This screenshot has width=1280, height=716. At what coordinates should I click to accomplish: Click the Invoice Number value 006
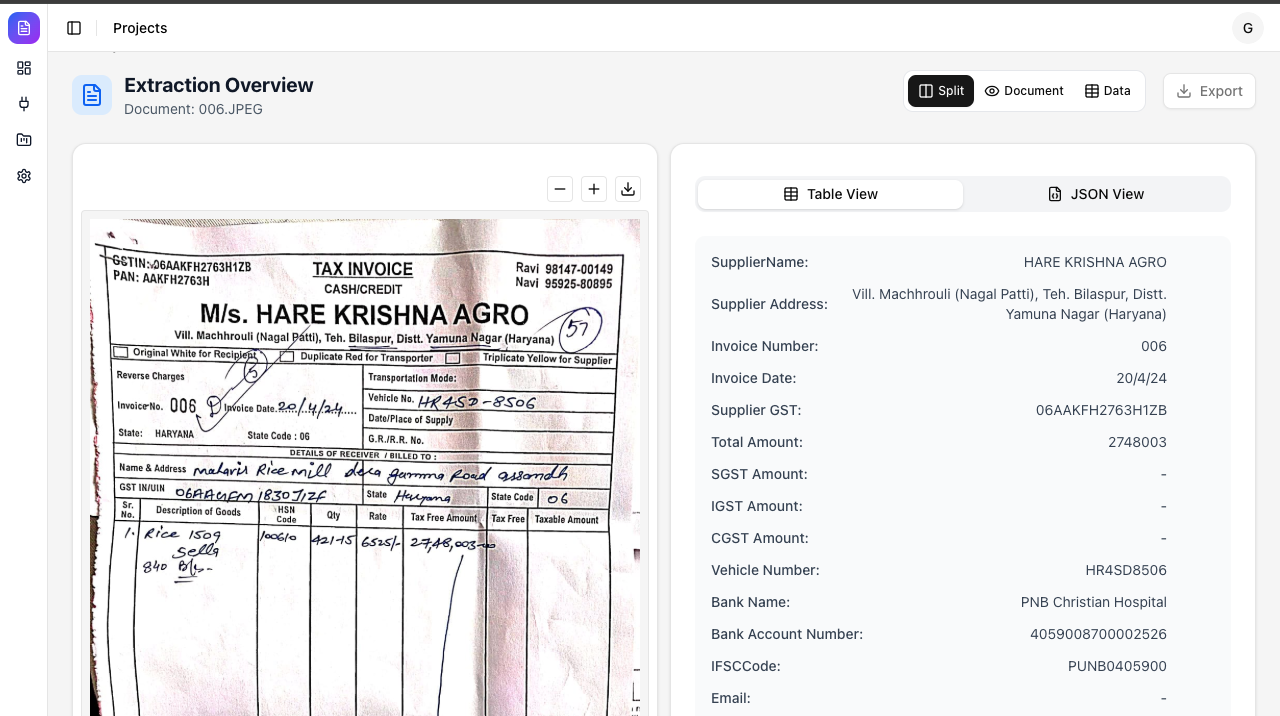tap(1154, 346)
